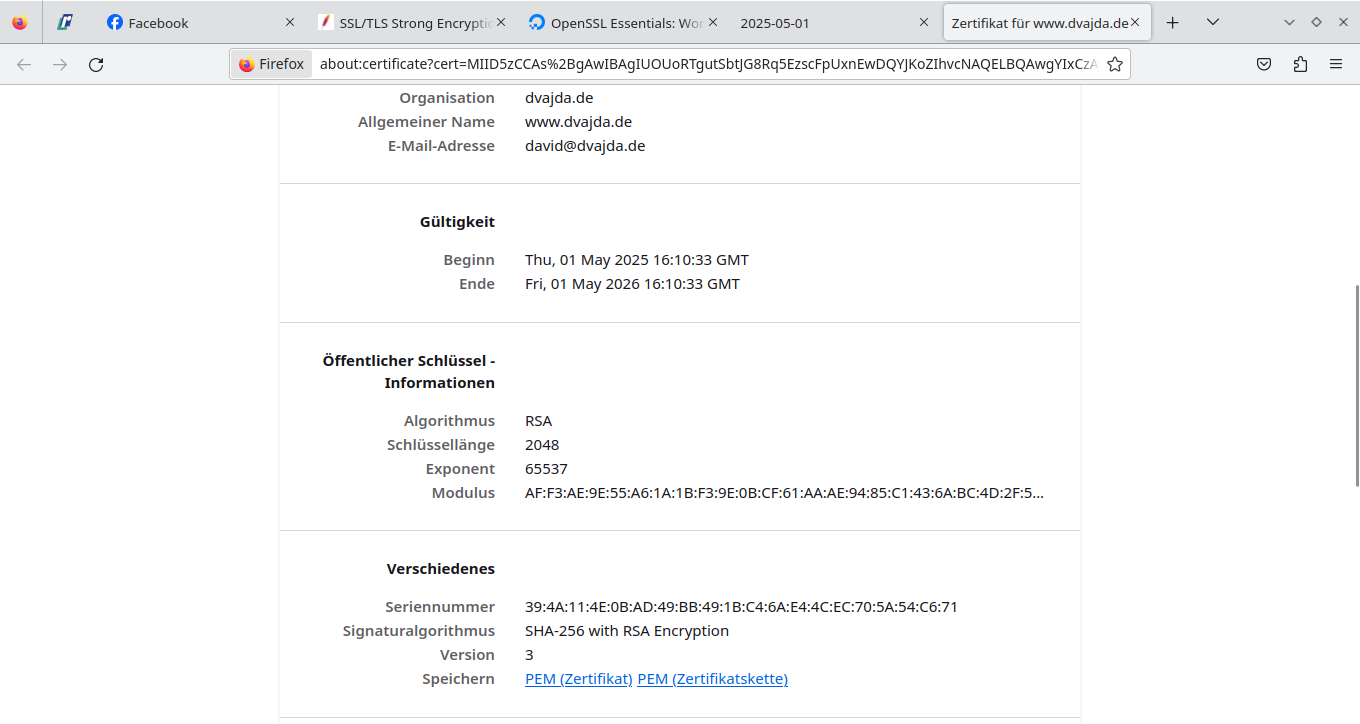Close the Facebook tab

tap(290, 22)
